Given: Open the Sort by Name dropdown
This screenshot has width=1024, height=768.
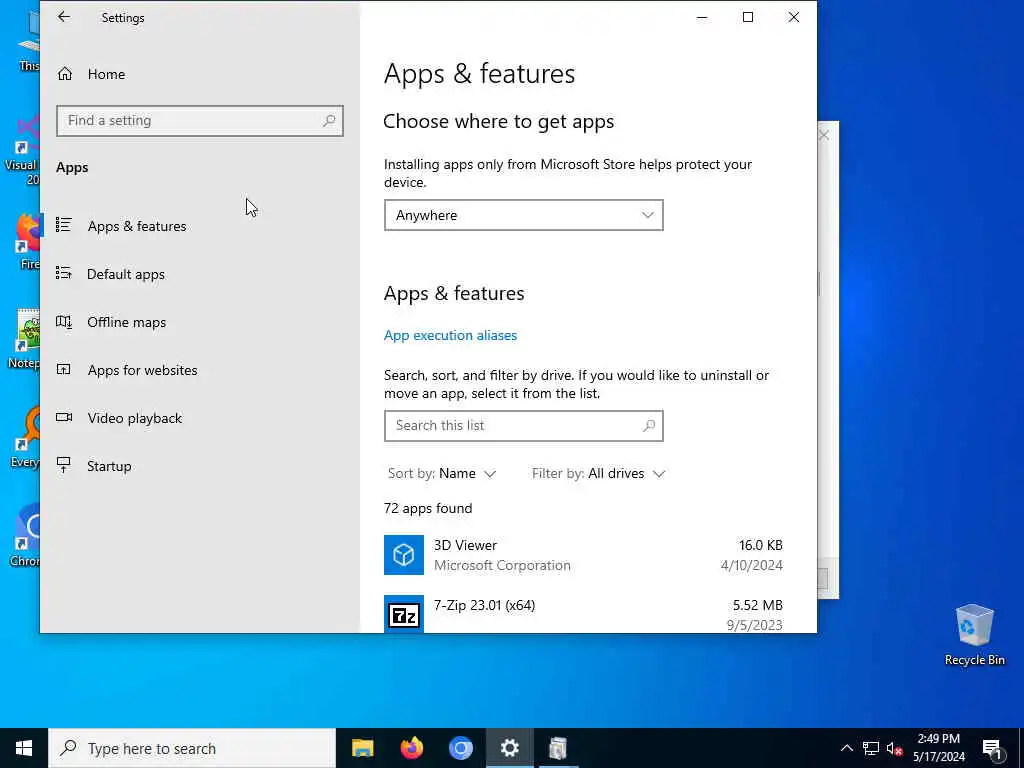Looking at the screenshot, I should pyautogui.click(x=442, y=473).
